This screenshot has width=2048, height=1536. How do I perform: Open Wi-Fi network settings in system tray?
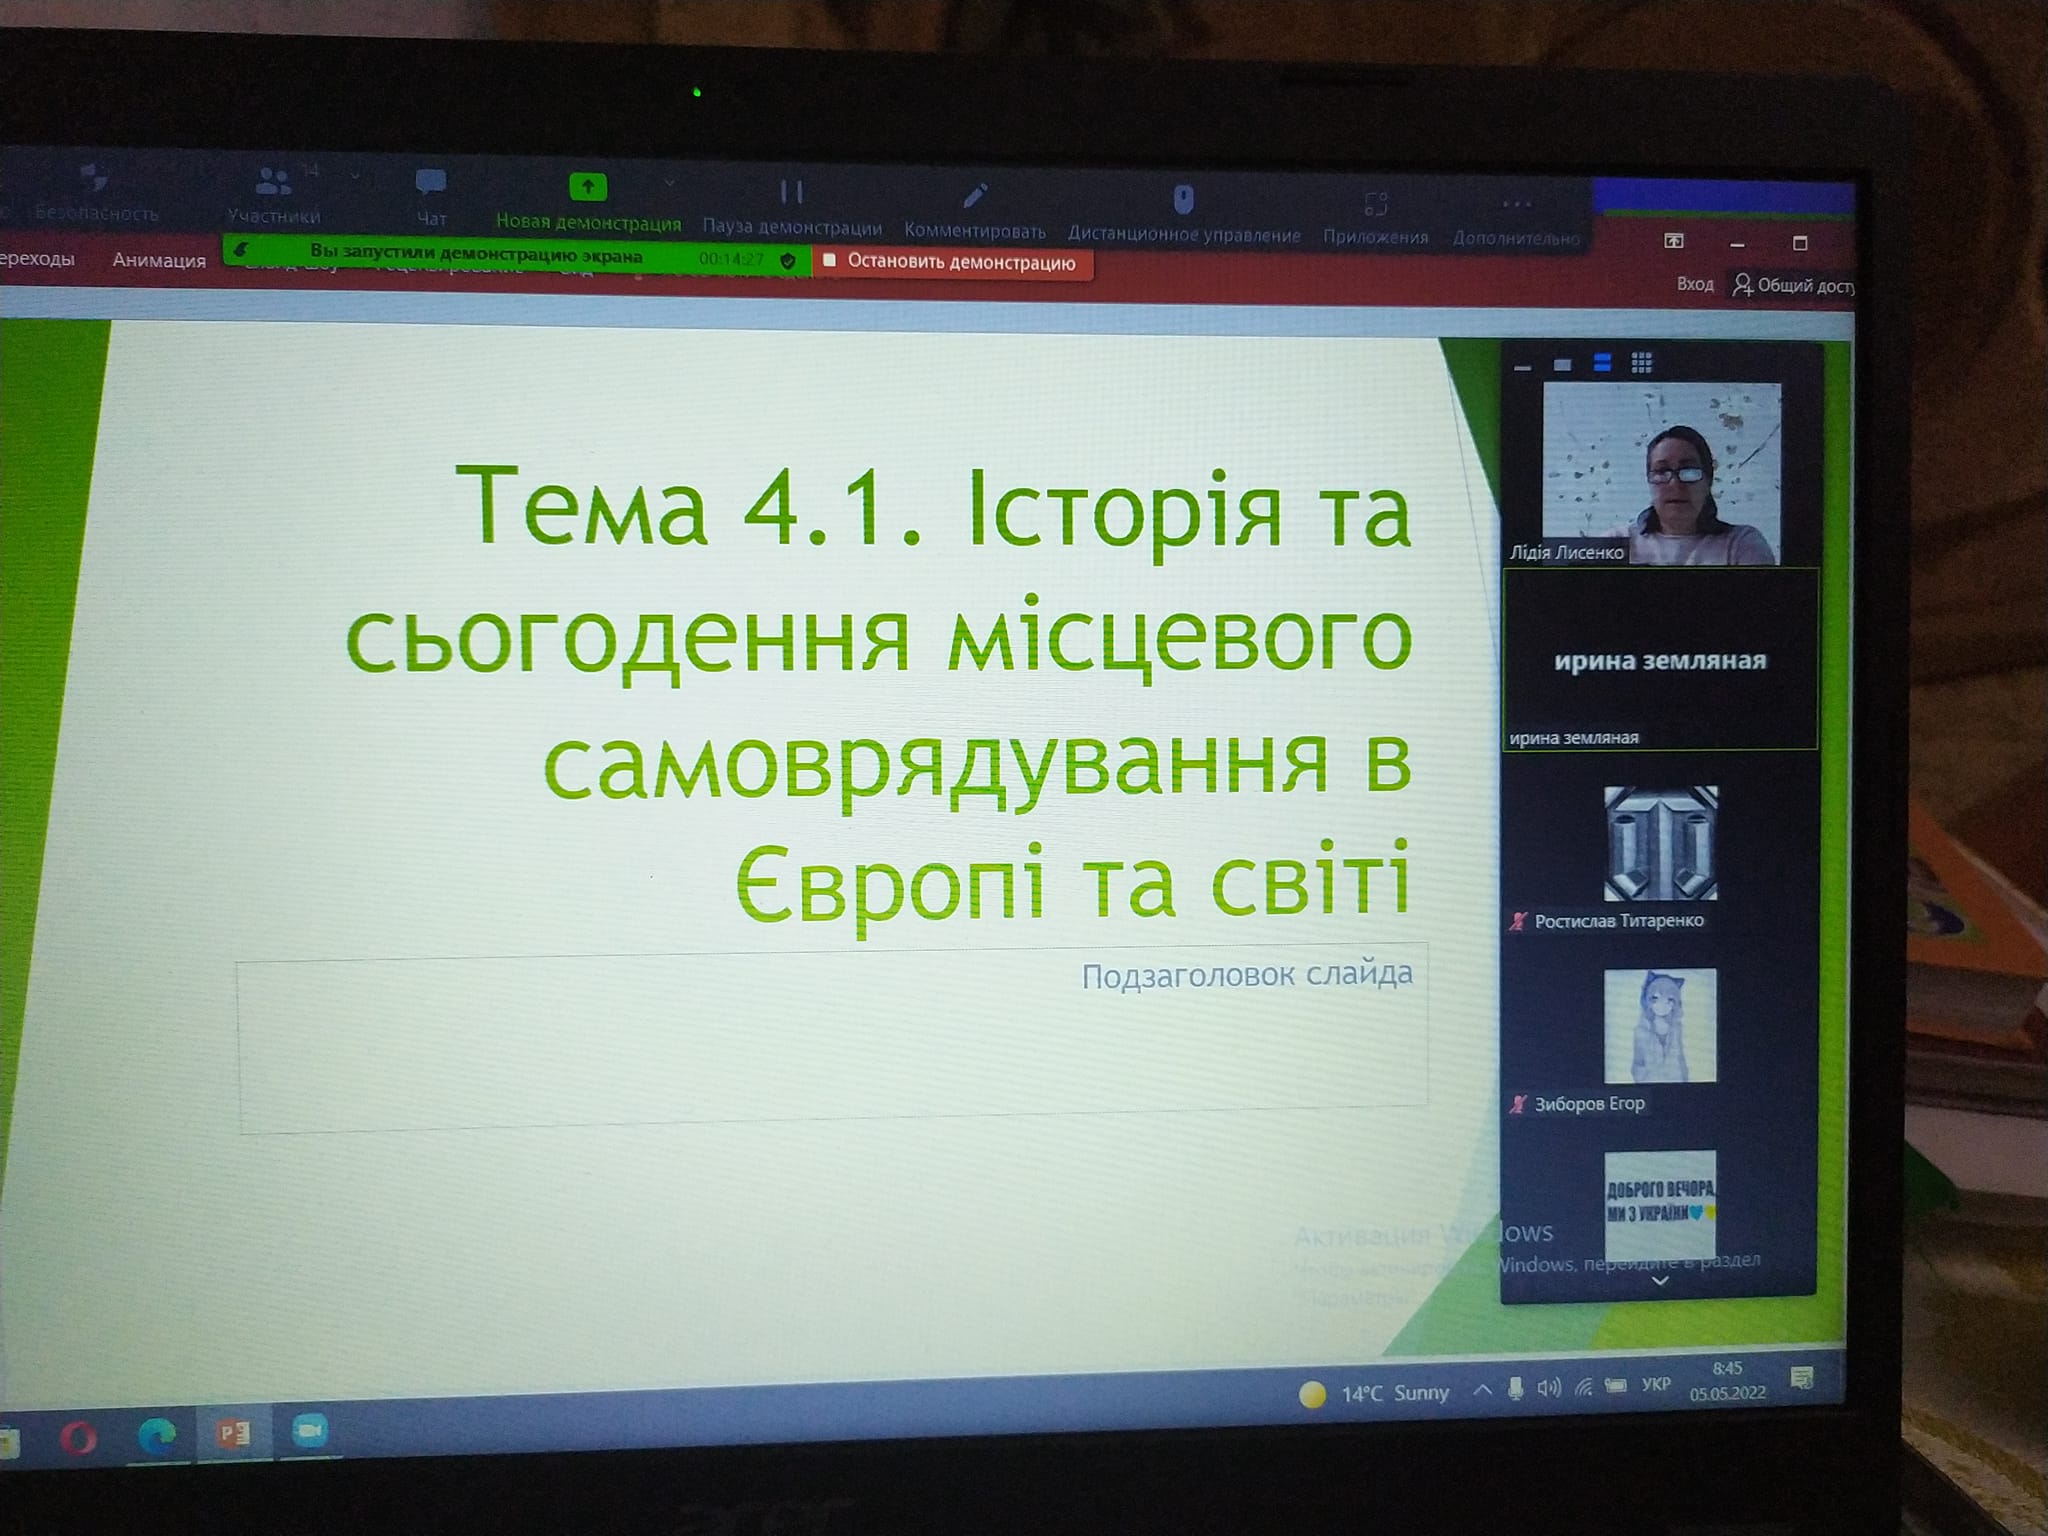click(x=1583, y=1386)
